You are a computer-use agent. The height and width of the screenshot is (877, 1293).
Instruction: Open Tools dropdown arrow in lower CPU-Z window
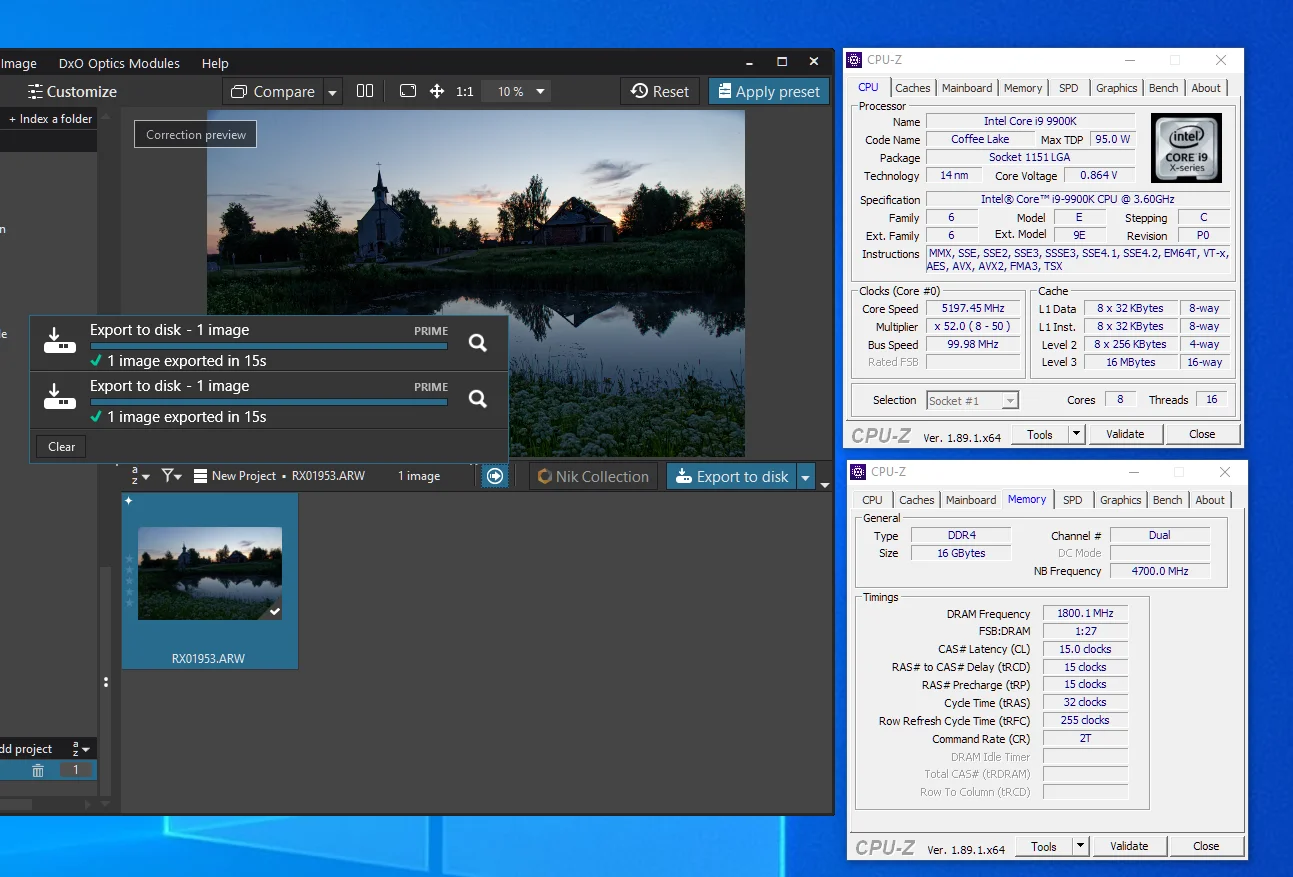pyautogui.click(x=1081, y=846)
